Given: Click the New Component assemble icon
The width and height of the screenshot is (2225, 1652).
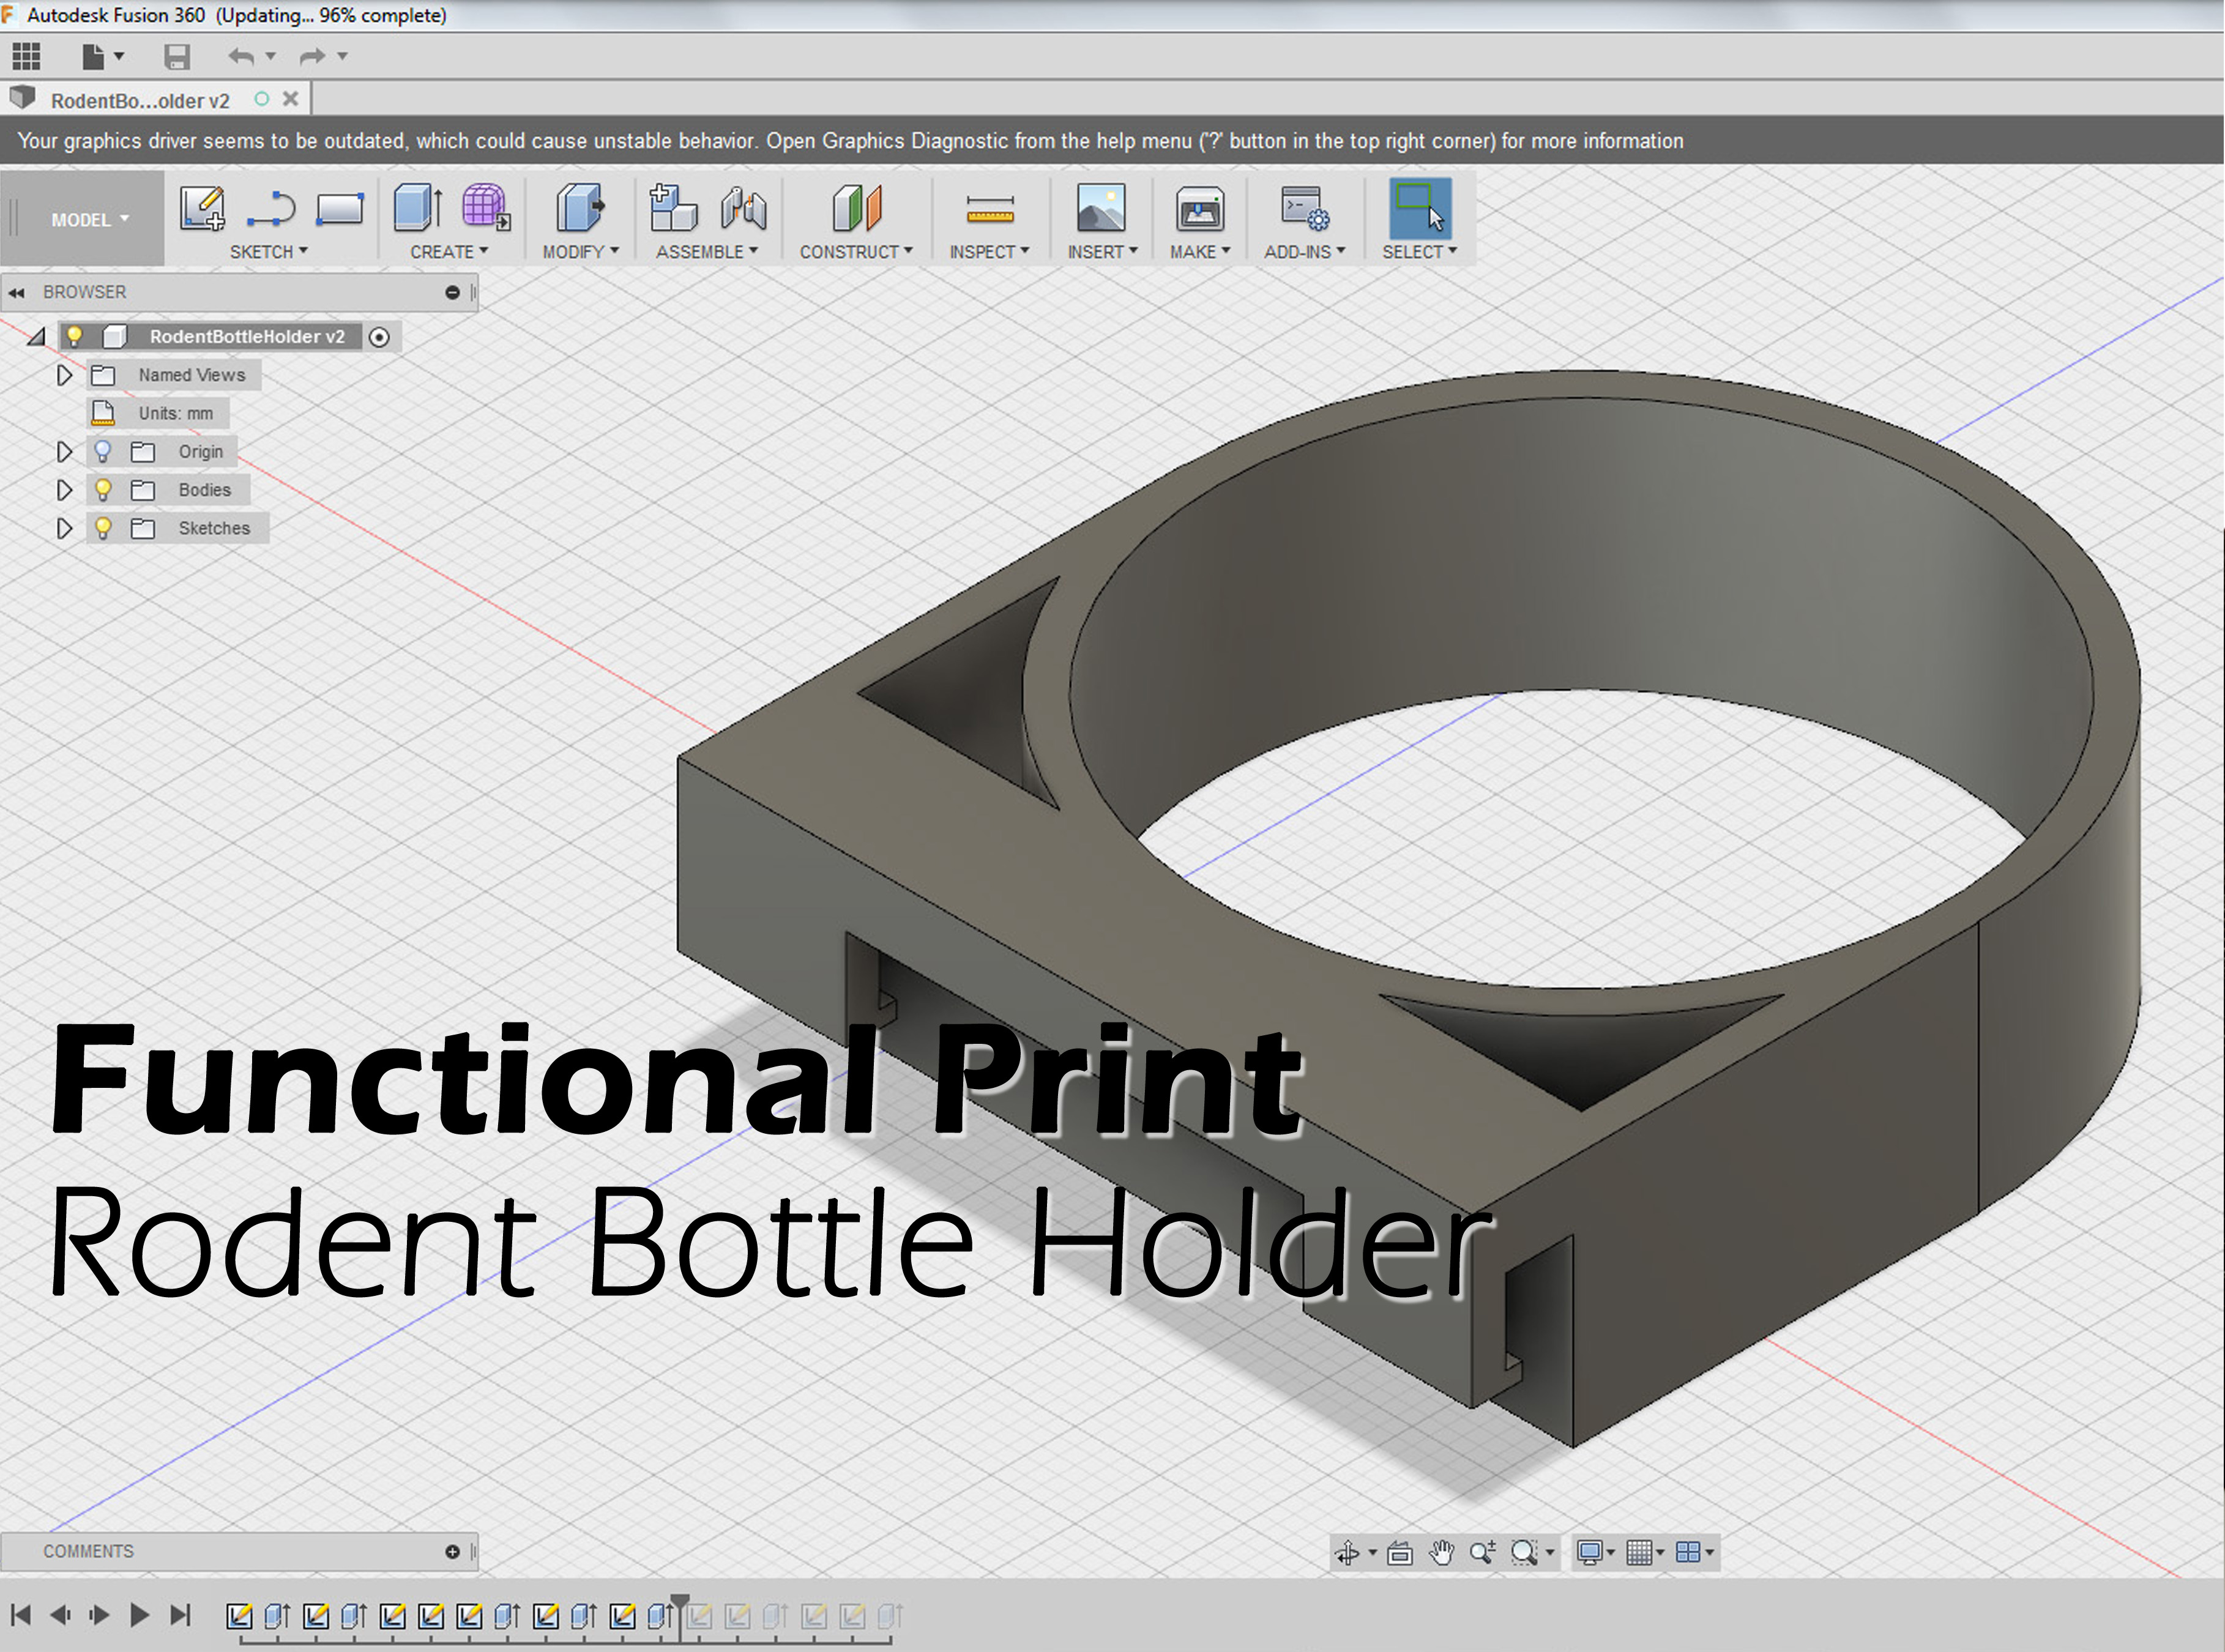Looking at the screenshot, I should pyautogui.click(x=673, y=207).
